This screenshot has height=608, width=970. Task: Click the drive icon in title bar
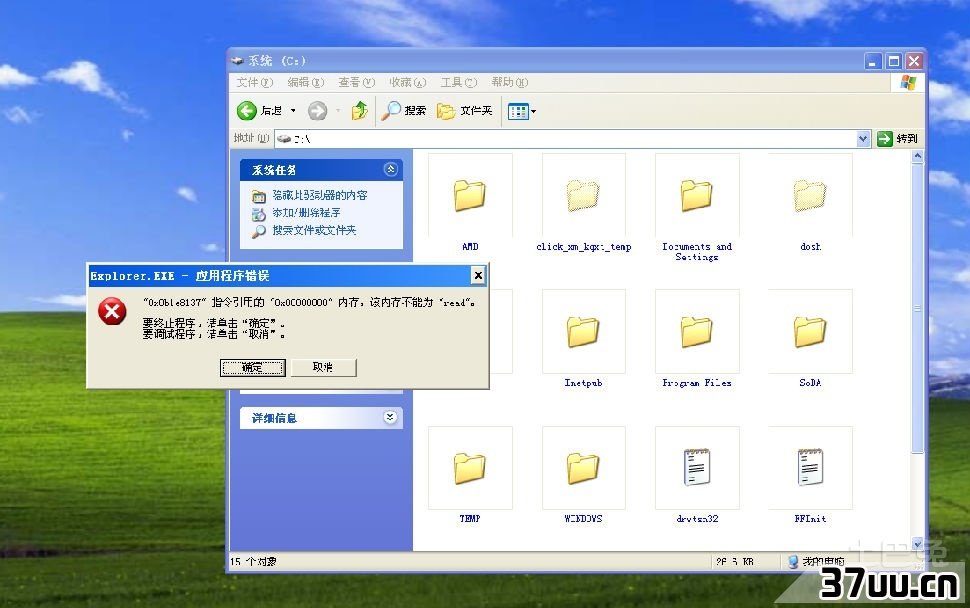tap(237, 61)
